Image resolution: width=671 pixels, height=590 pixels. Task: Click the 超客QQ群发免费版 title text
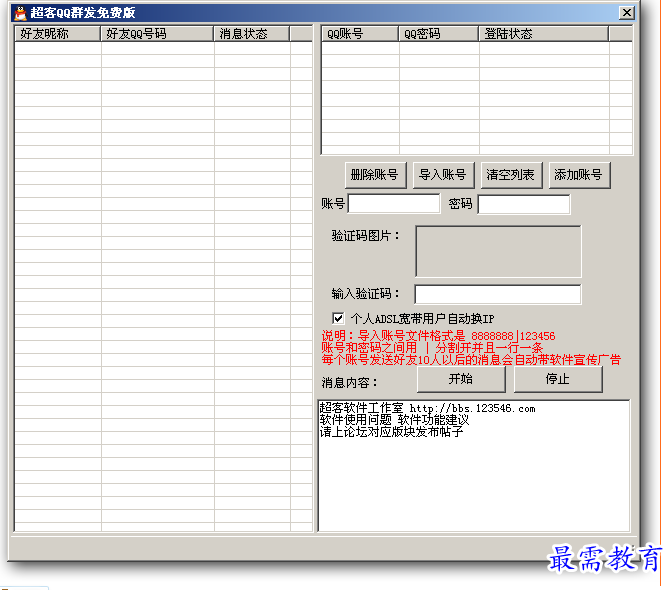click(x=83, y=13)
